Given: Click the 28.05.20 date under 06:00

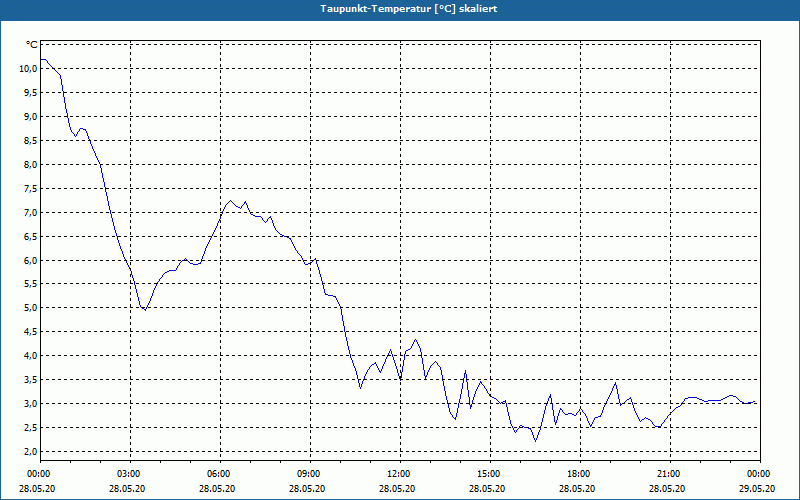Looking at the screenshot, I should 217,488.
